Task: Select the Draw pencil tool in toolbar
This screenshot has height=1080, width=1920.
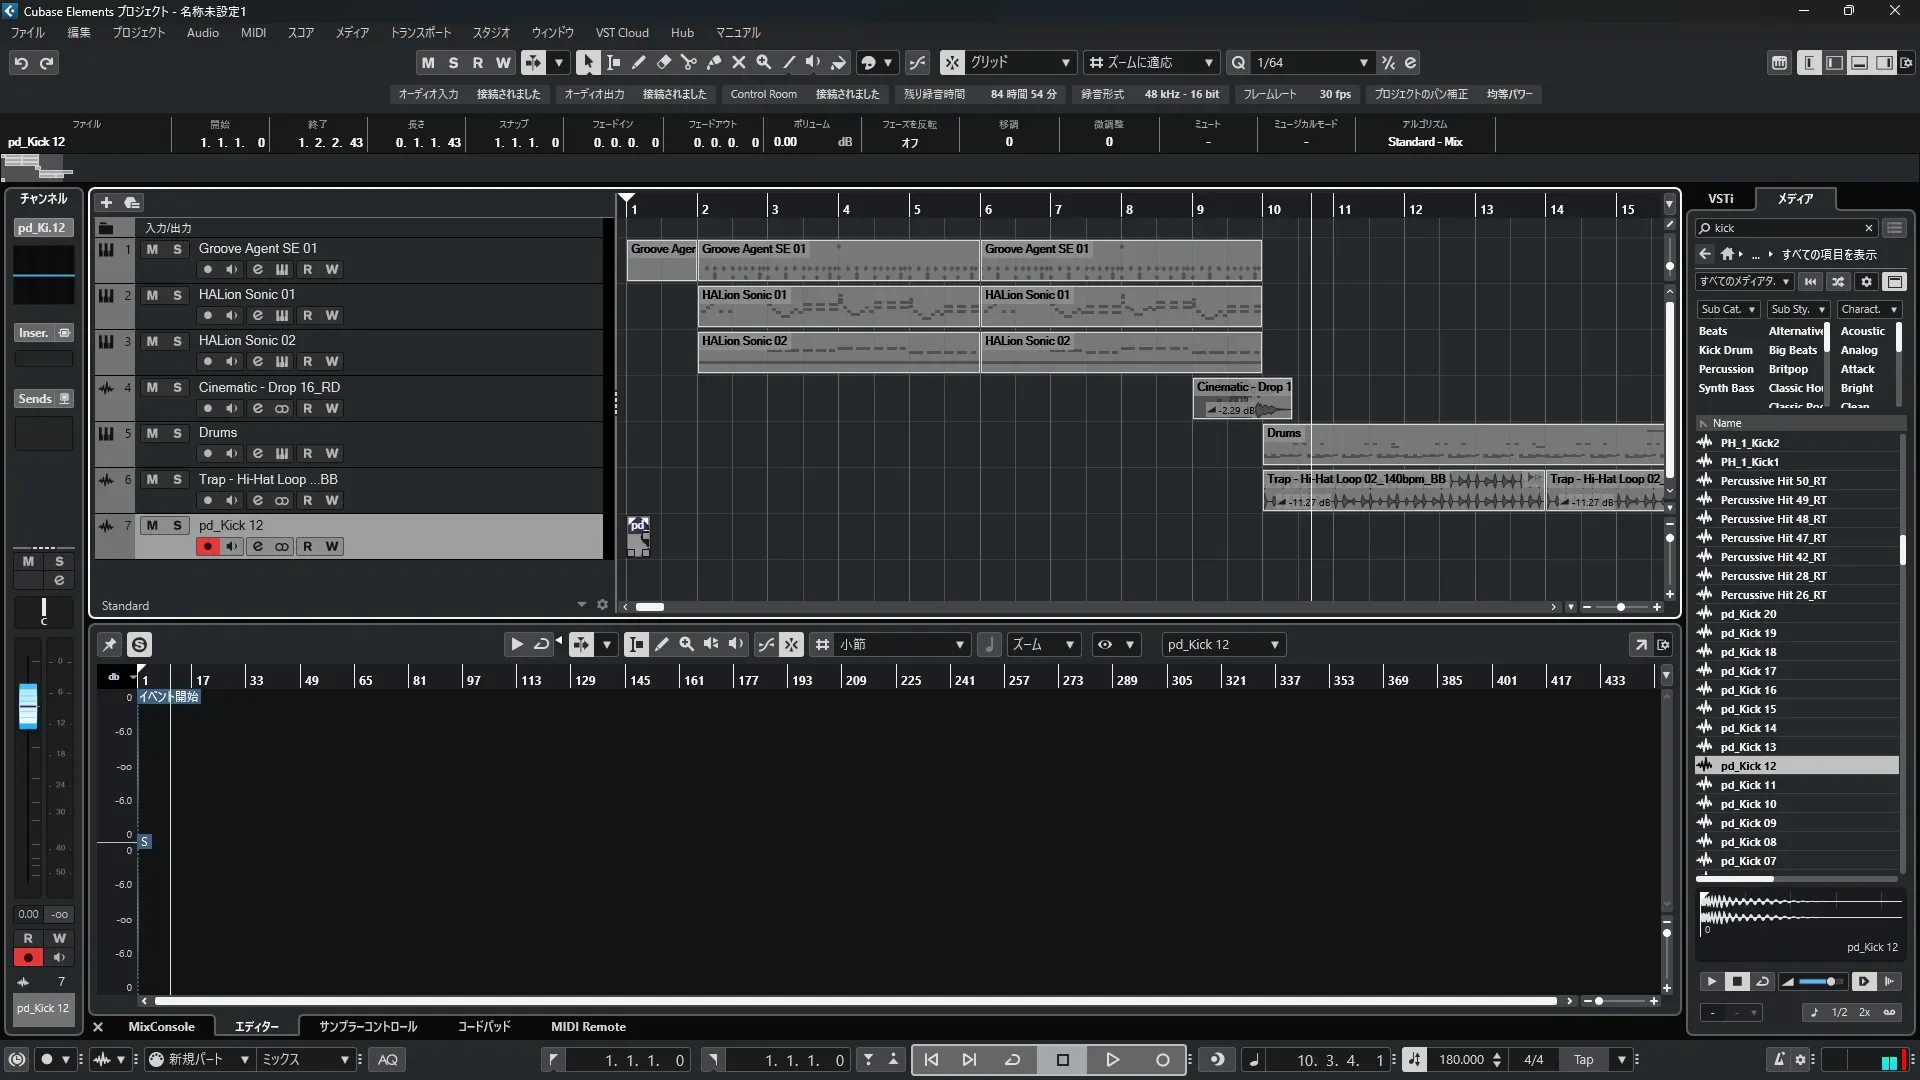Action: click(638, 62)
